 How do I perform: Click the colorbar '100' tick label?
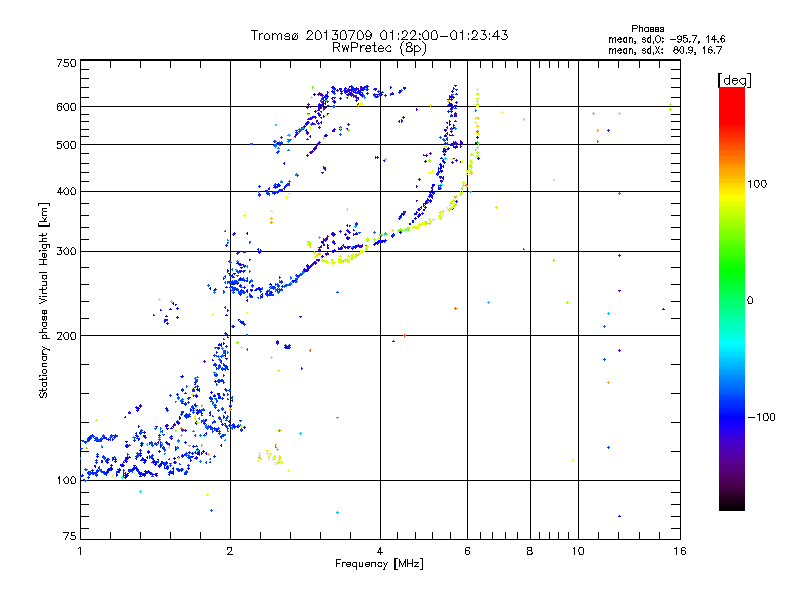click(757, 184)
